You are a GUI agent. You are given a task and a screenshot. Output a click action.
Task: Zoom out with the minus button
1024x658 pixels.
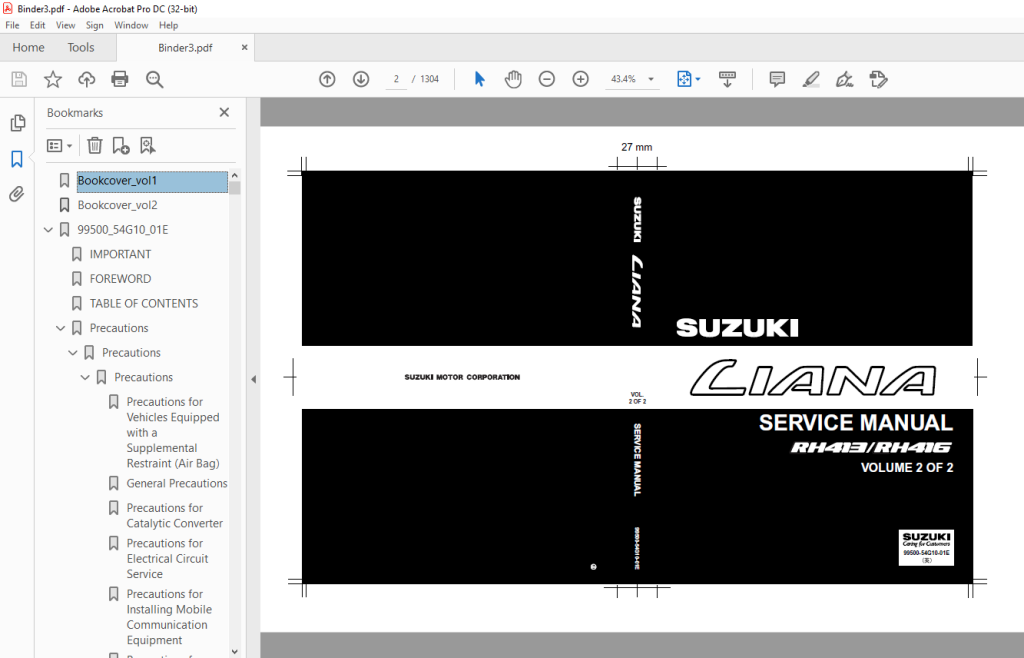(547, 79)
